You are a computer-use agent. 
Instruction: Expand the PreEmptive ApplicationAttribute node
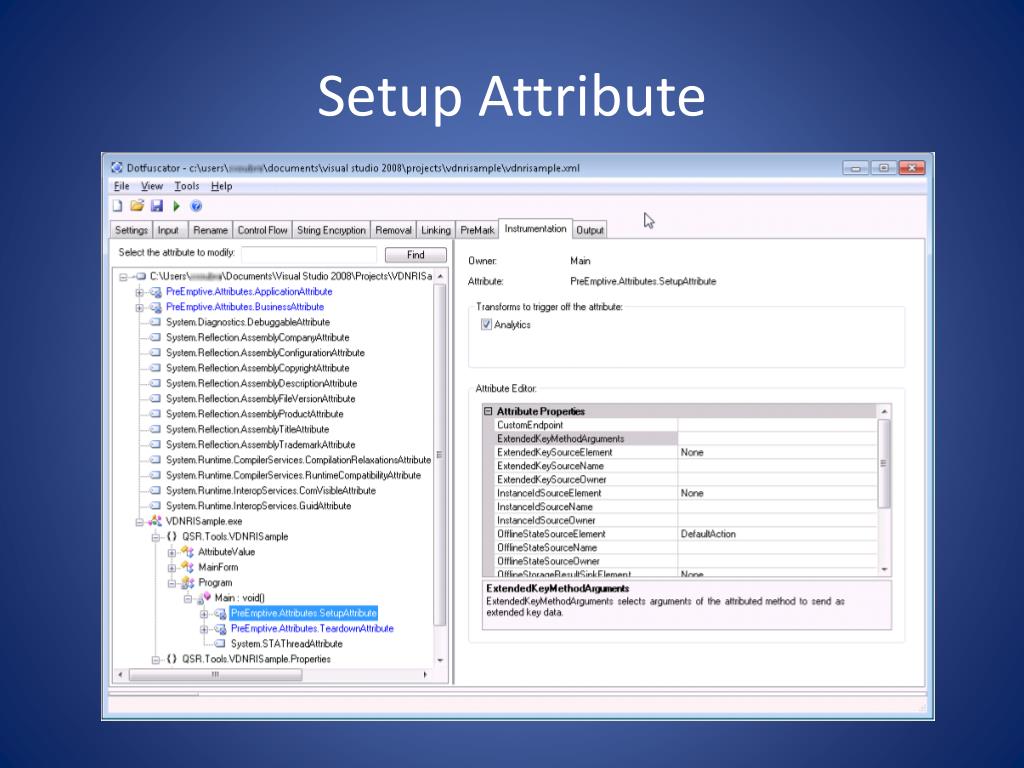tap(139, 292)
